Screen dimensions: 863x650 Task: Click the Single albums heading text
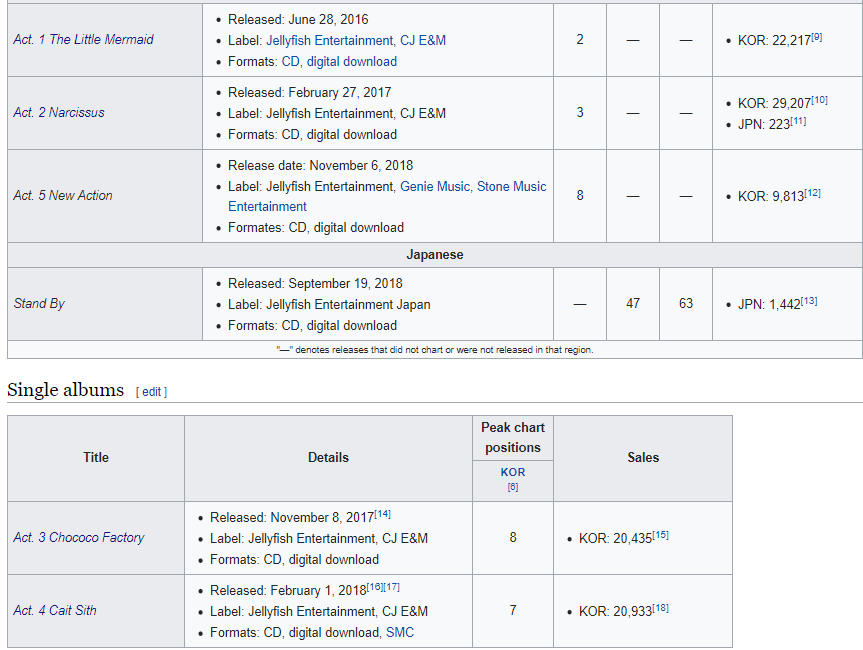point(65,390)
